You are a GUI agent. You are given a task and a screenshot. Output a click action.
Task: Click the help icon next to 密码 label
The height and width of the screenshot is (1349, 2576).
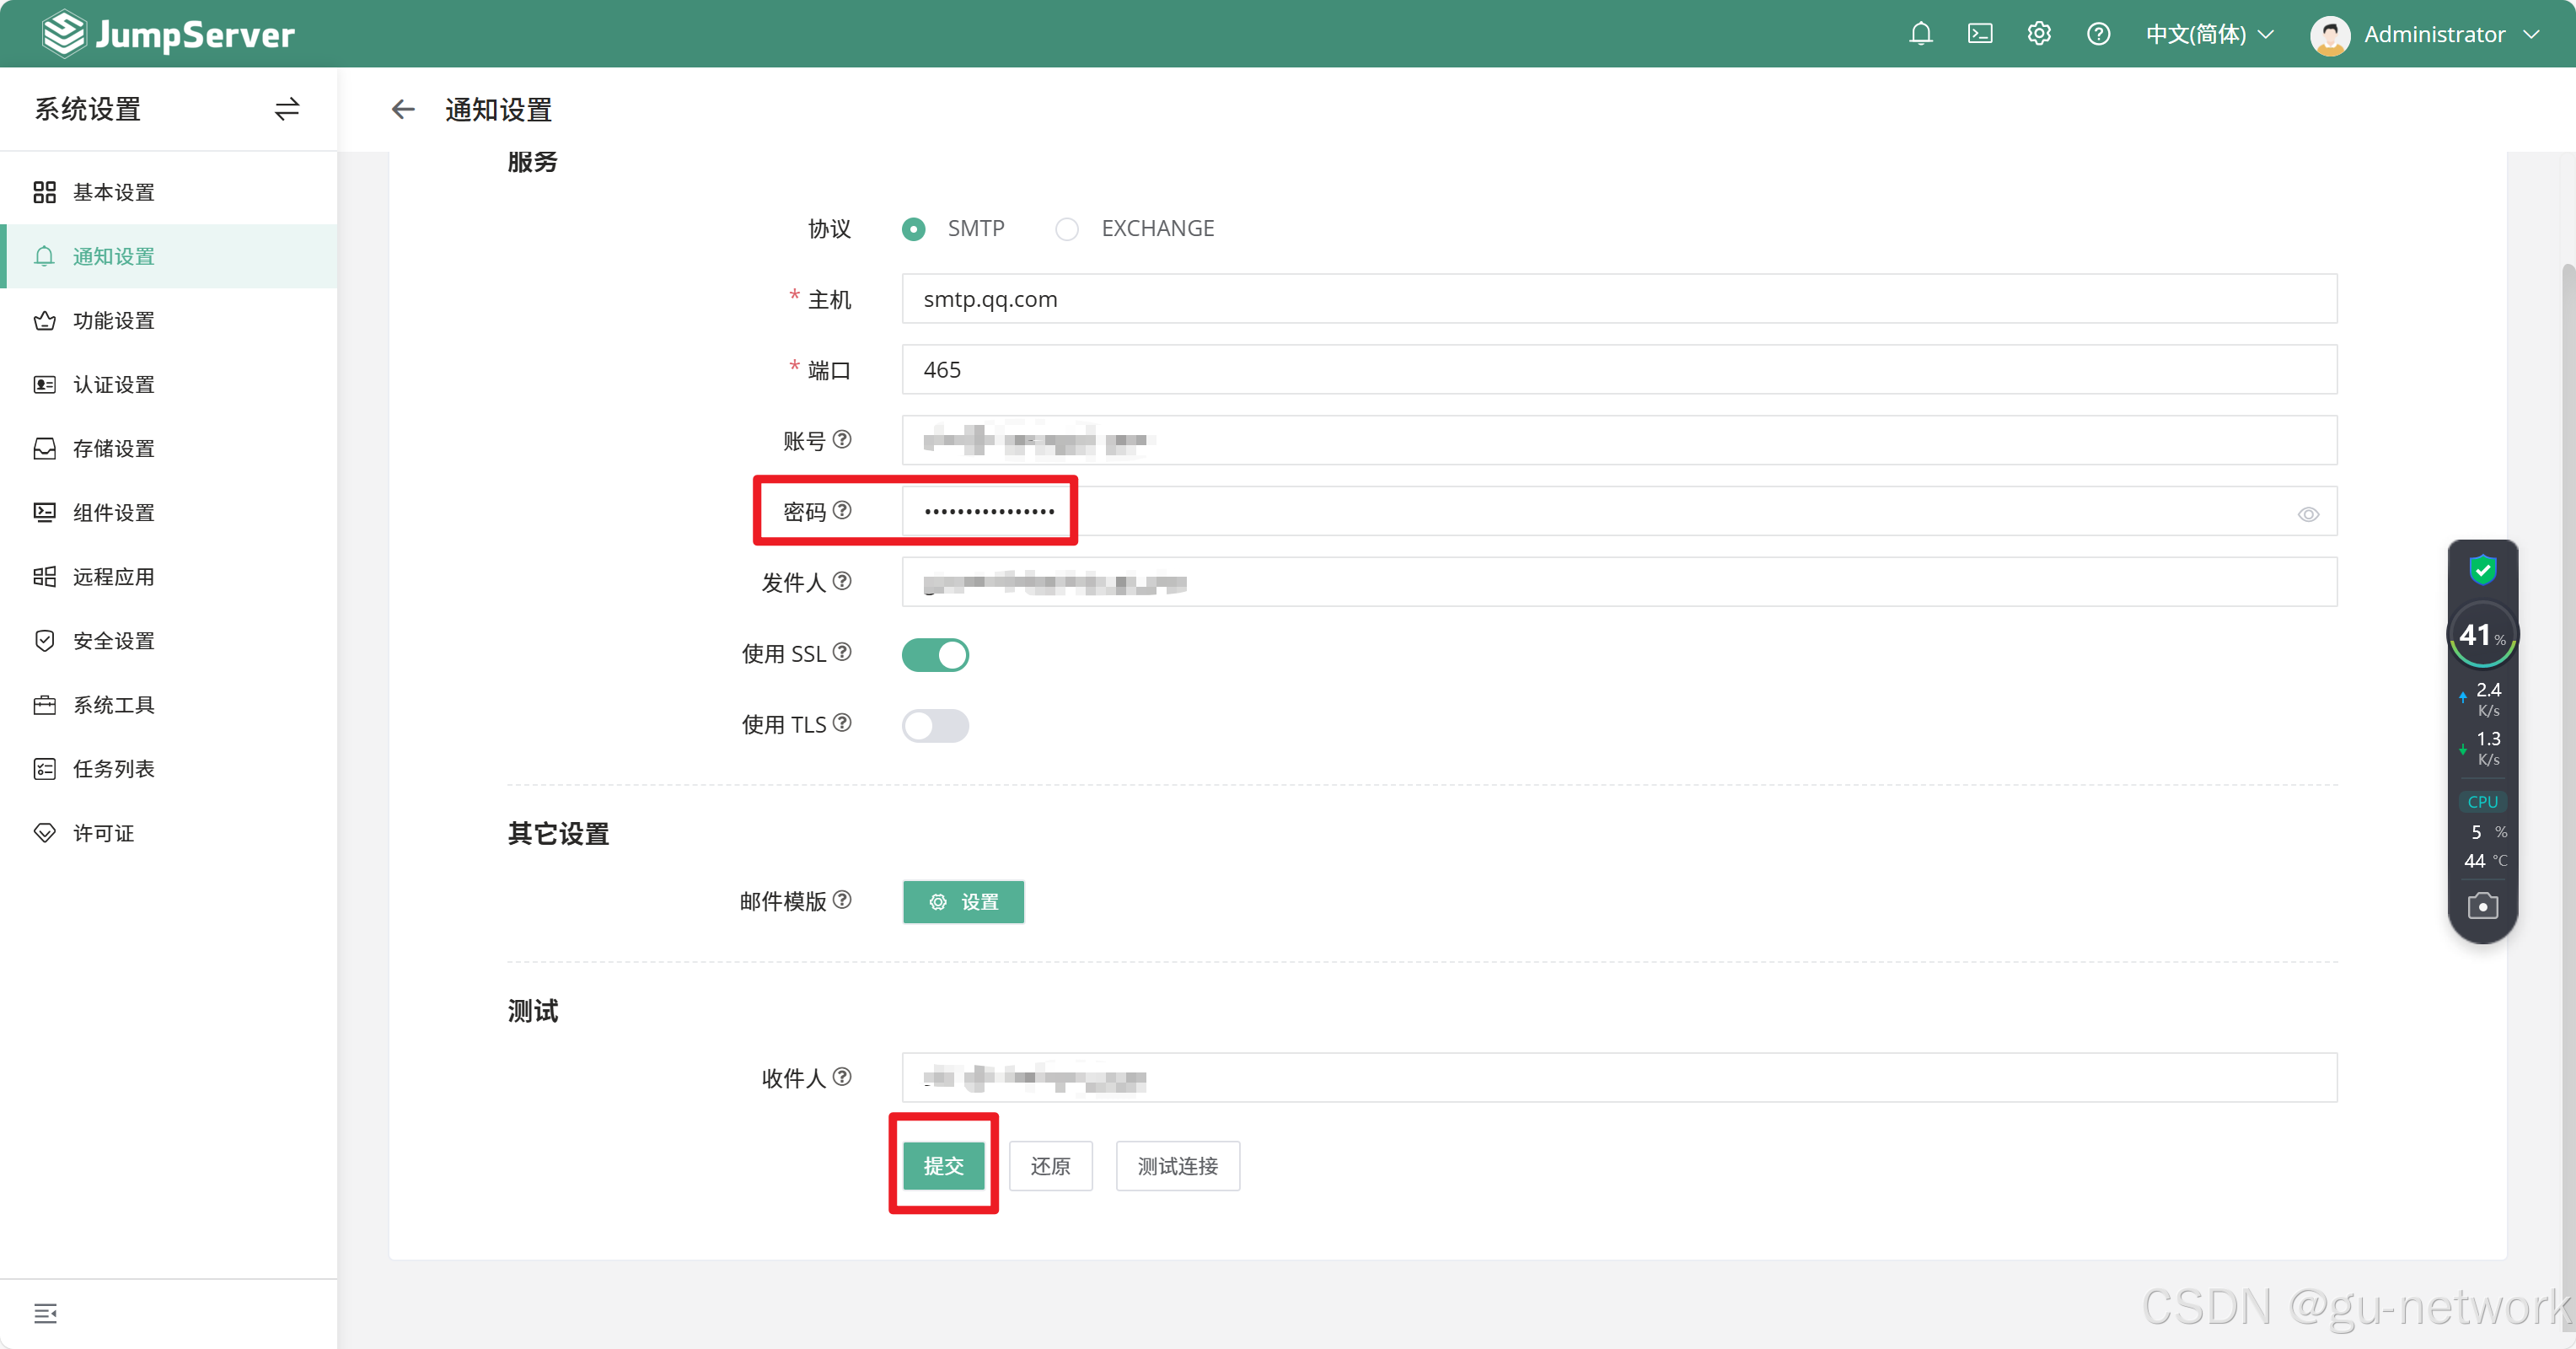843,510
